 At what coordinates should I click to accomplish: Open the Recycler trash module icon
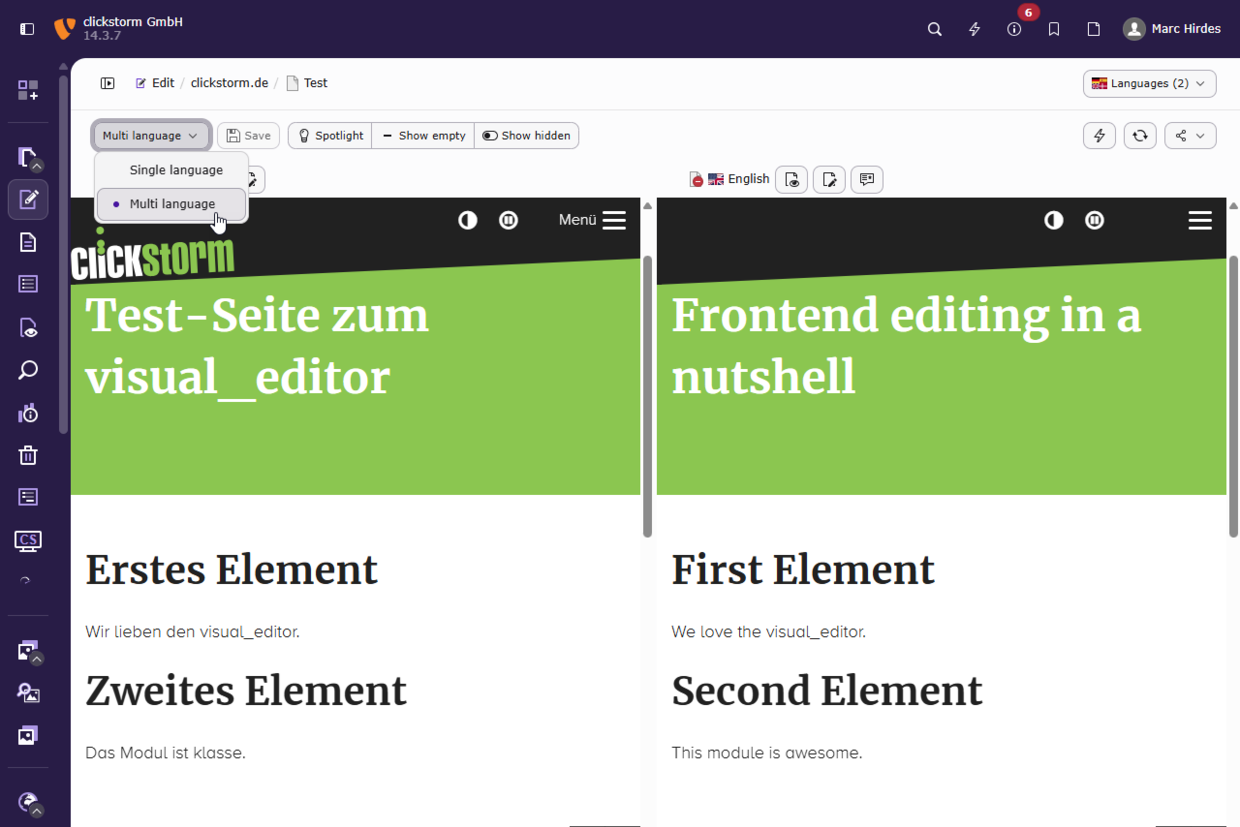click(28, 455)
